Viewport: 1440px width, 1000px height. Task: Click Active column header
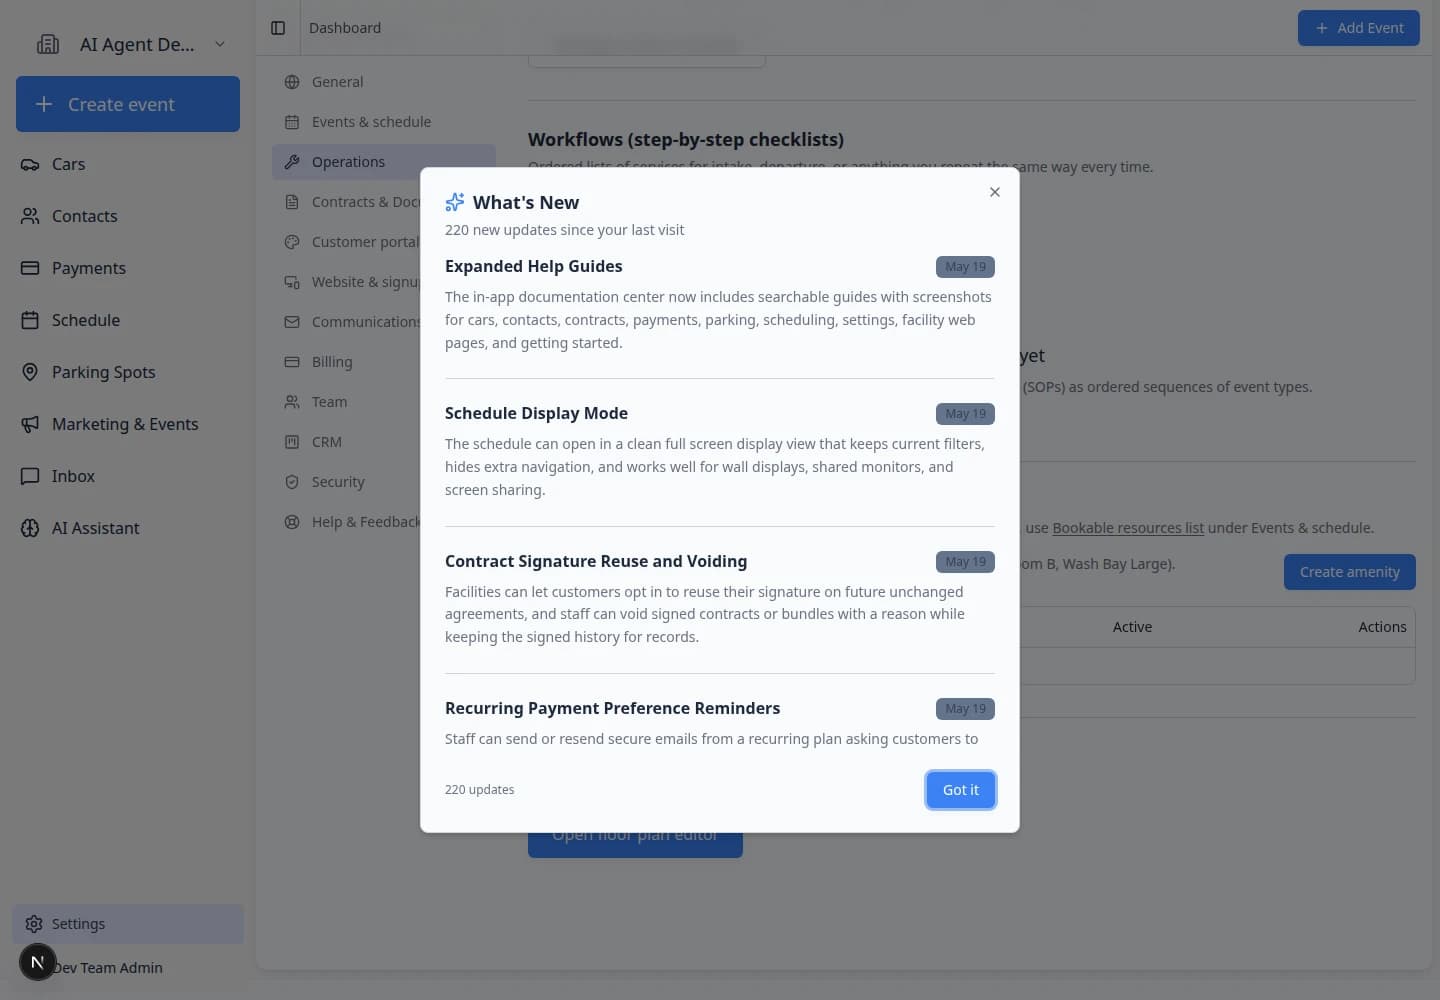point(1132,627)
